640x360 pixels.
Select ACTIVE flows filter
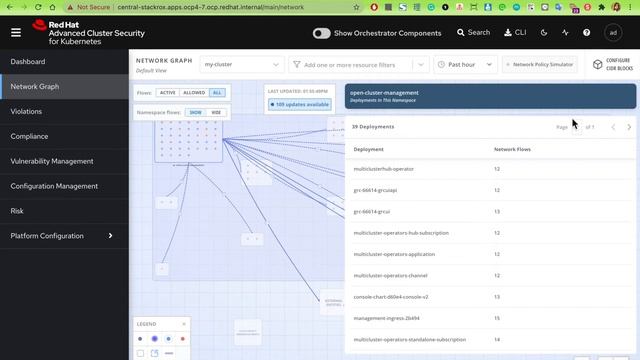click(167, 93)
